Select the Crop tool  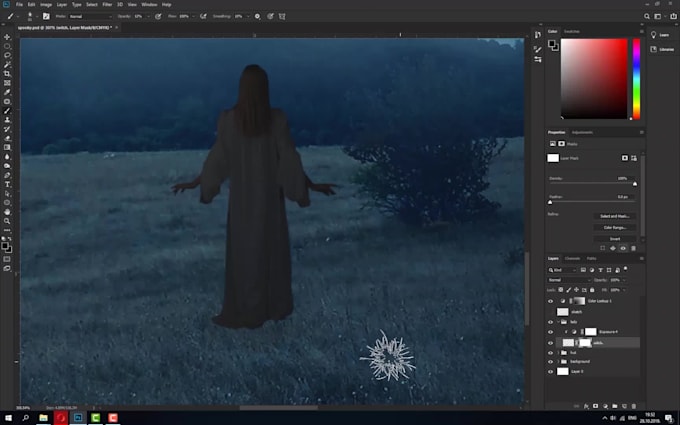tap(7, 74)
